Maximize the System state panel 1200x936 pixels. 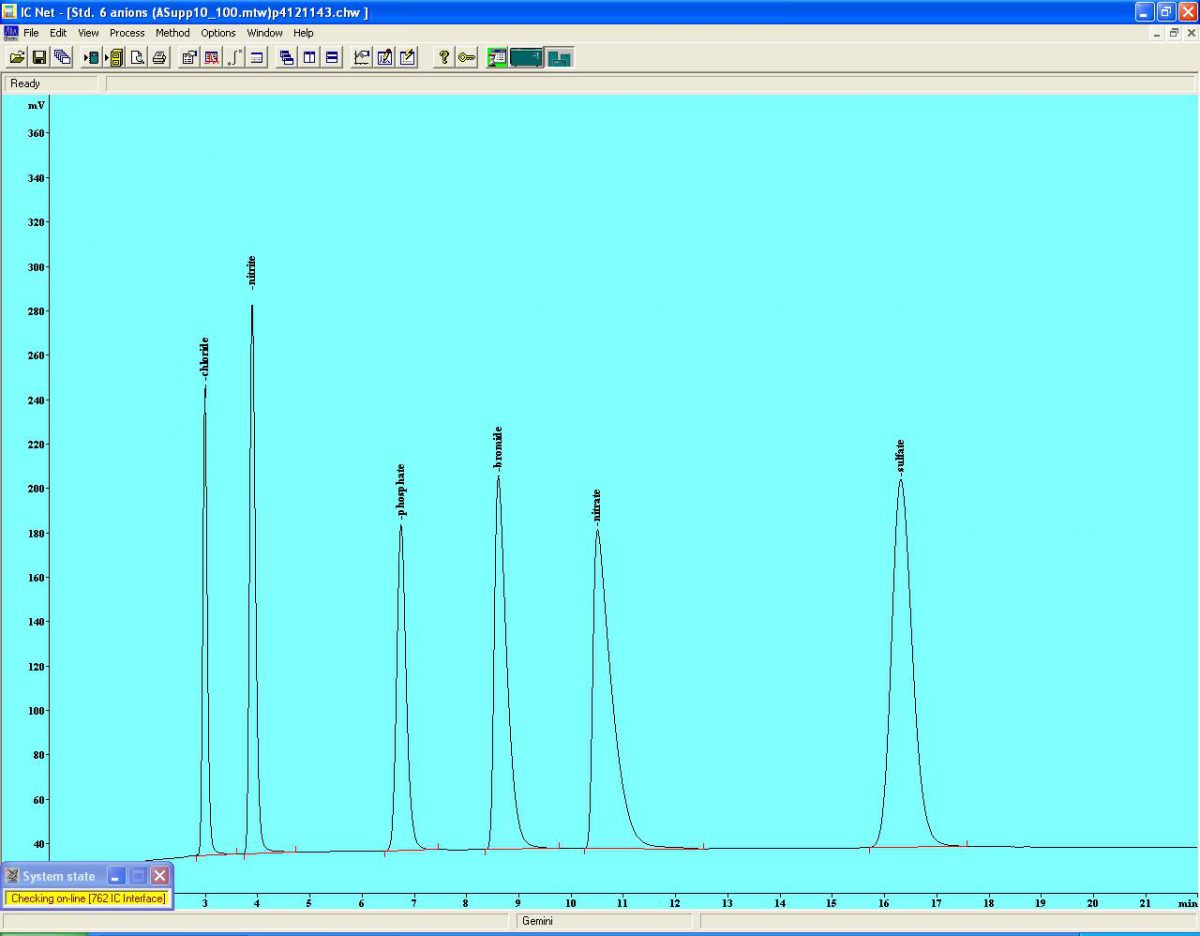[138, 876]
